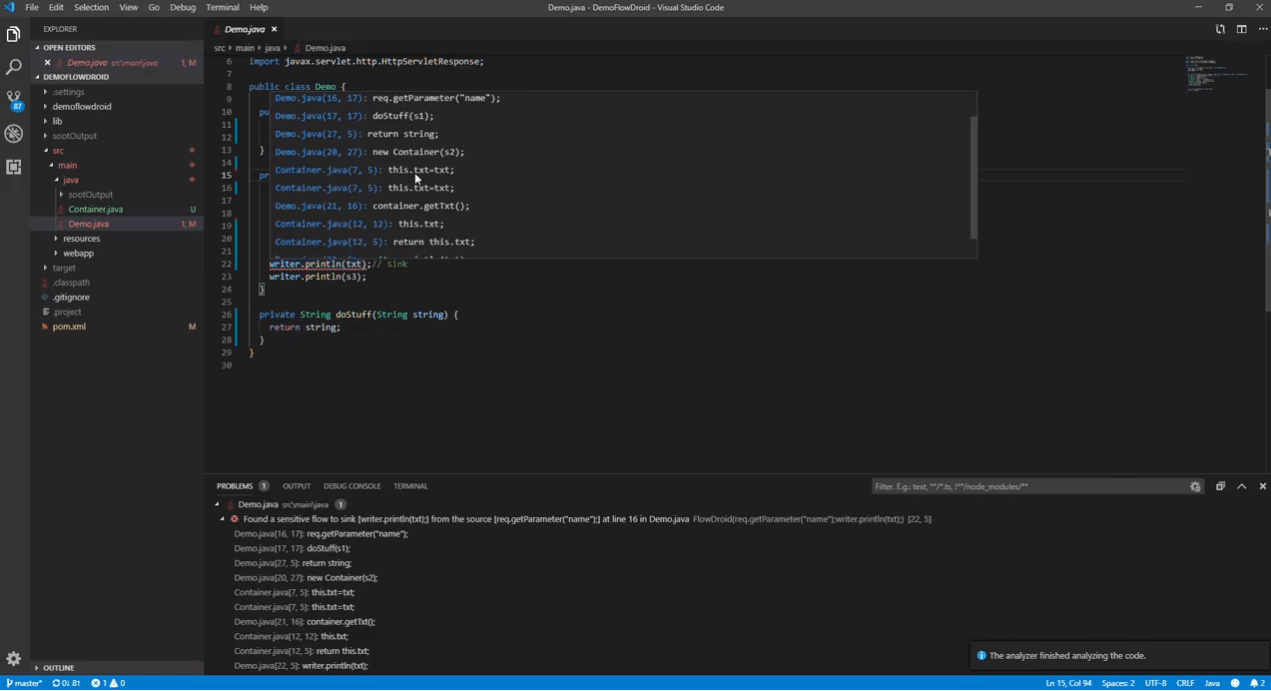This screenshot has width=1271, height=691.
Task: Expand the demoflowdroid folder
Action: (81, 106)
